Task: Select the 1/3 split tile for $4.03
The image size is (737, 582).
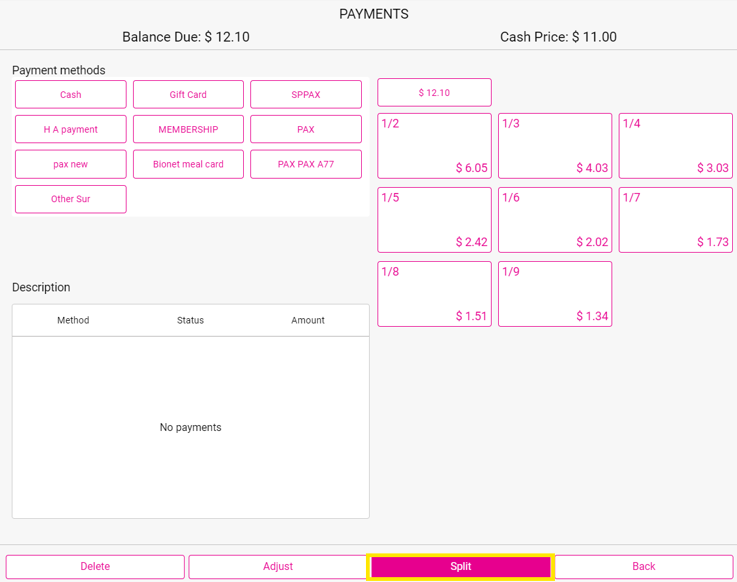Action: [x=555, y=146]
